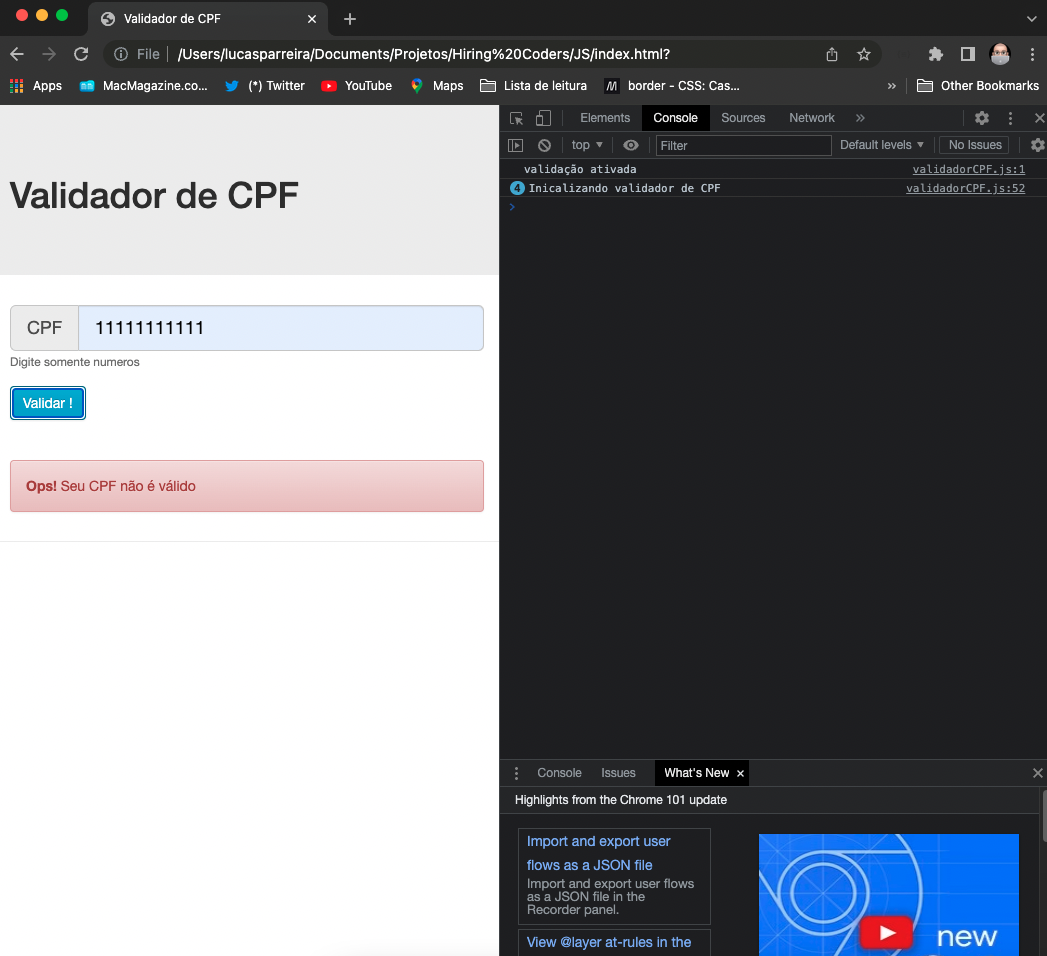Clear the console messages
This screenshot has width=1047, height=956.
[x=544, y=145]
